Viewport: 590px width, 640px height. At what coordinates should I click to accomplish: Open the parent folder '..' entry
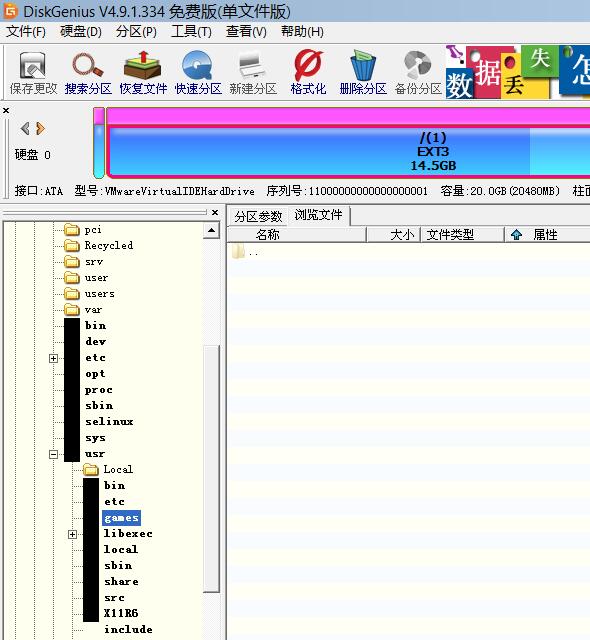[245, 252]
